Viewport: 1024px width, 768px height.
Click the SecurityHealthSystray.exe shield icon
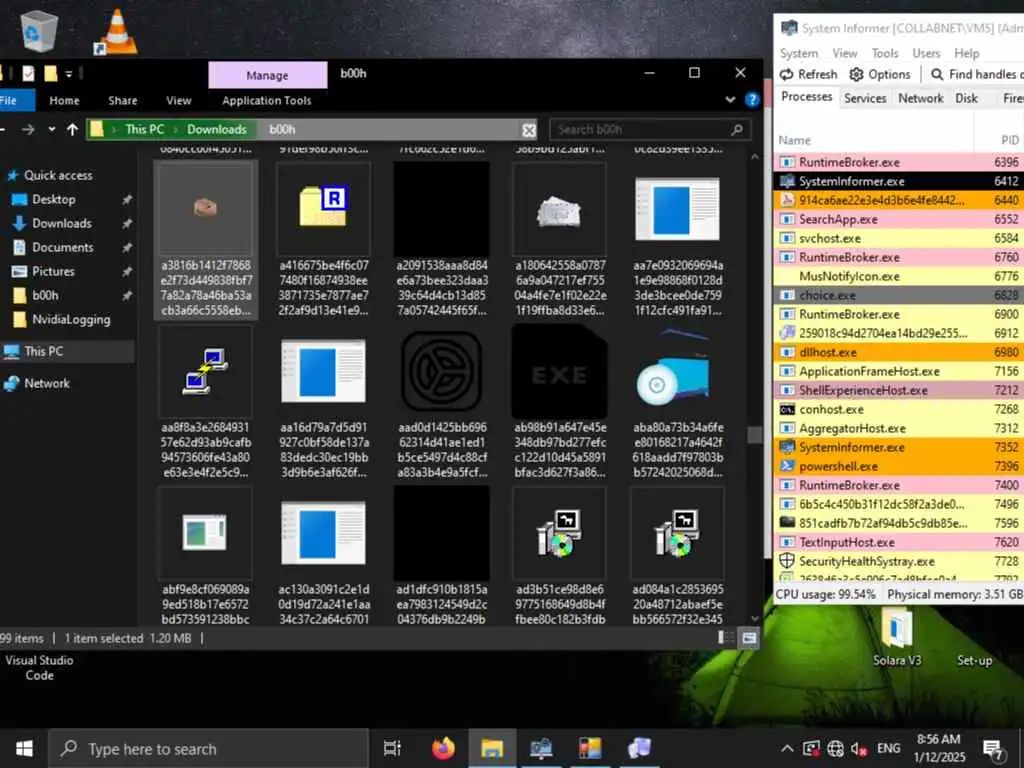click(787, 561)
